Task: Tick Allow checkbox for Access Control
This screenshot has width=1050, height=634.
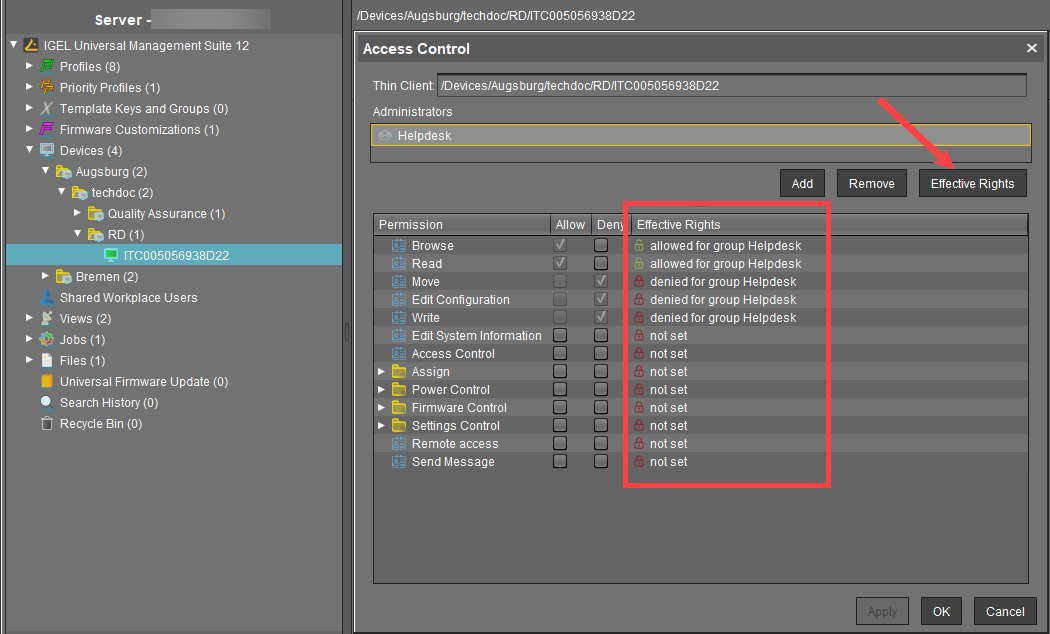Action: 560,354
